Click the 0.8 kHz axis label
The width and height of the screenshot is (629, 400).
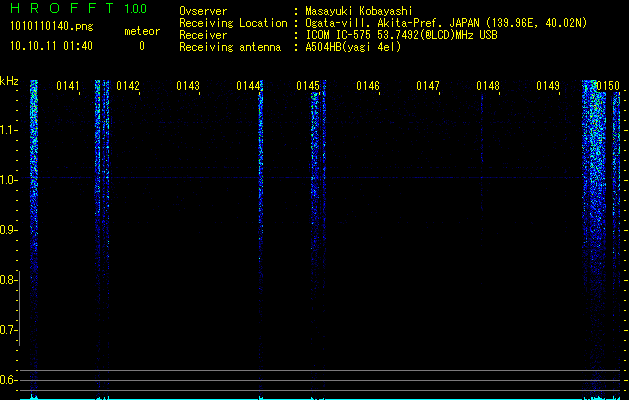8,280
